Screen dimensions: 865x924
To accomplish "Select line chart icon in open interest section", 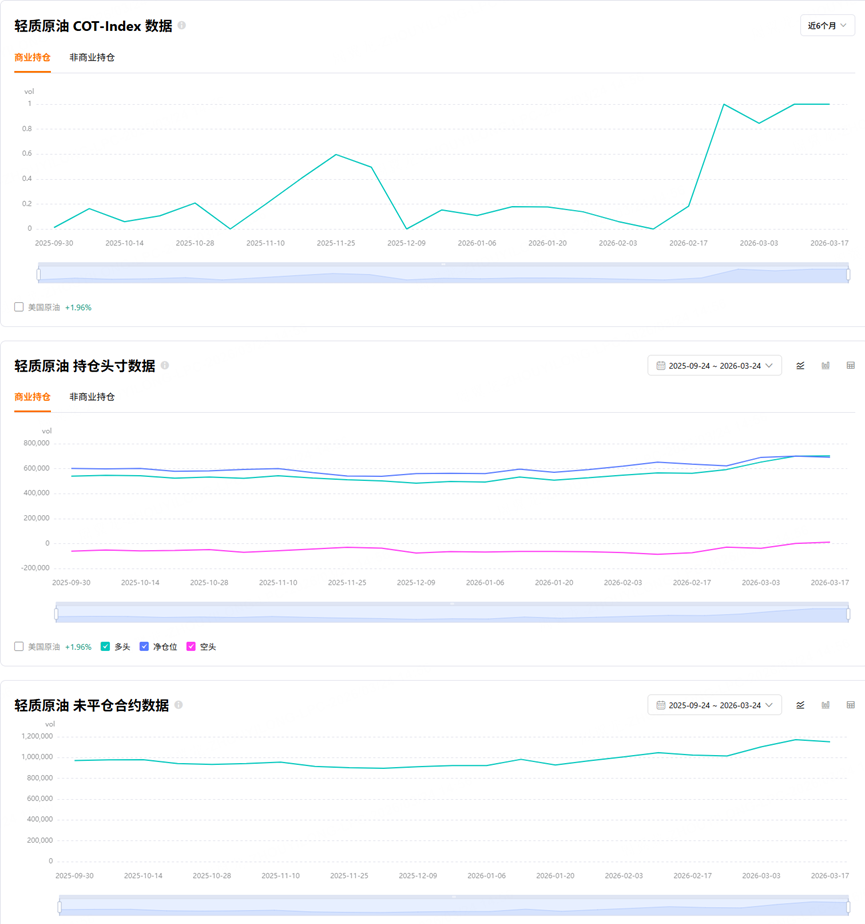I will tap(800, 705).
